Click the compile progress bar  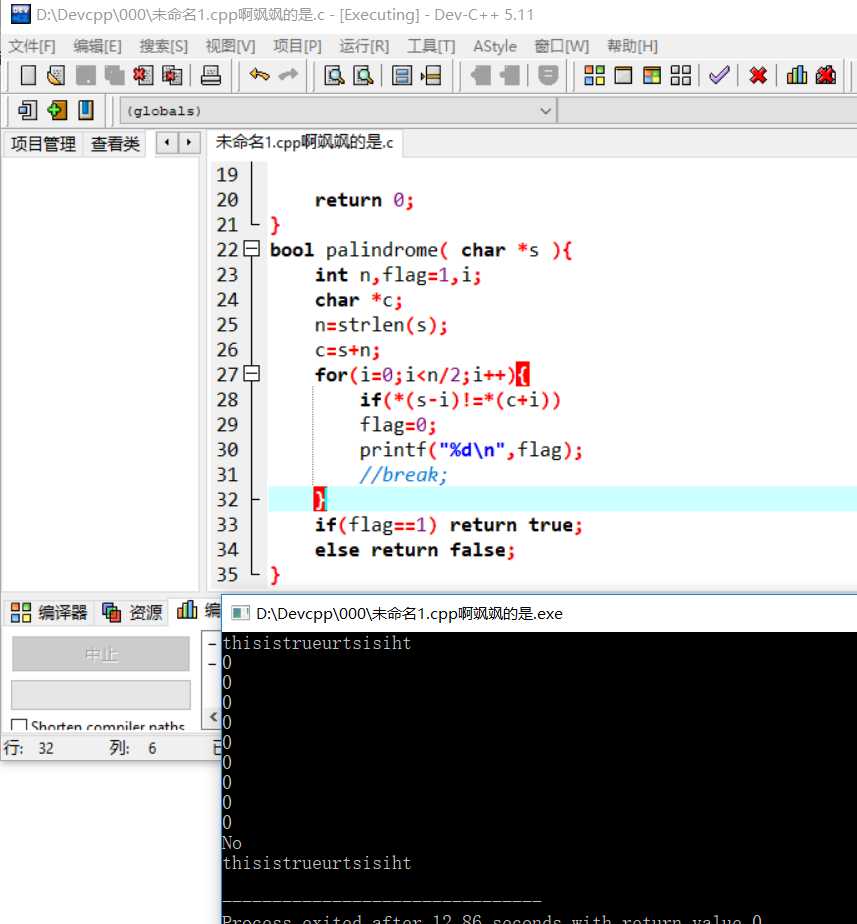tap(101, 695)
